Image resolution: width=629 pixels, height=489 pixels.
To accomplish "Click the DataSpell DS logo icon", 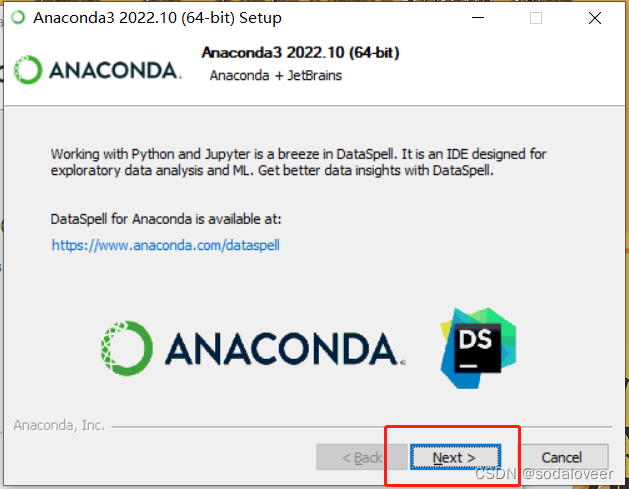I will [x=478, y=348].
